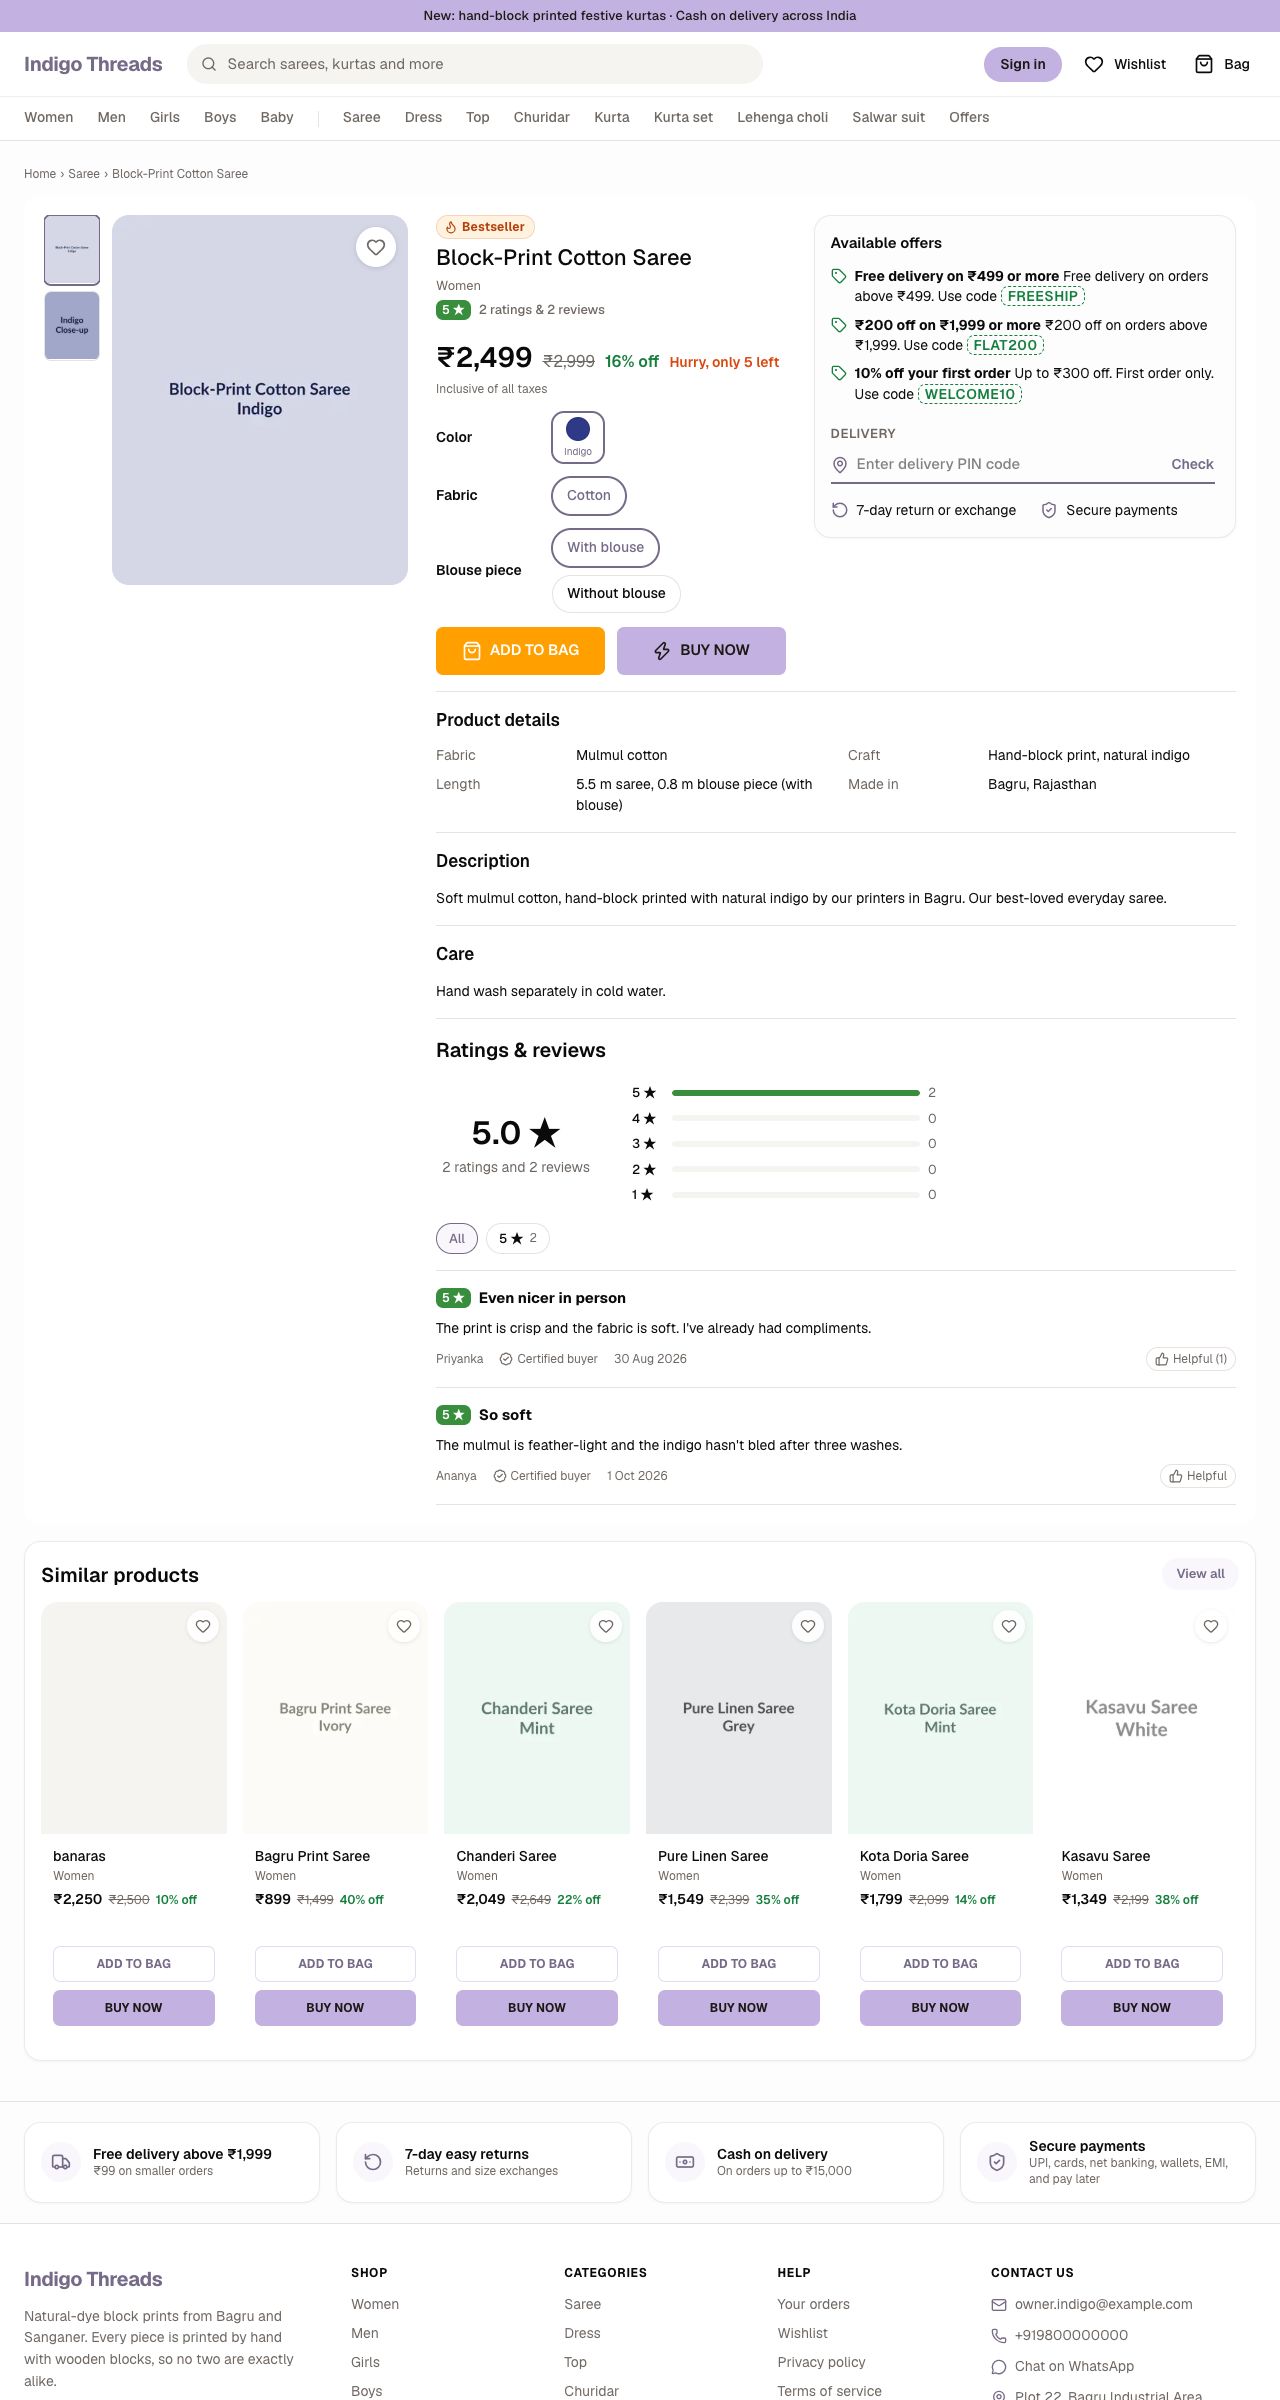This screenshot has height=2400, width=1280.
Task: View all similar products
Action: tap(1200, 1574)
